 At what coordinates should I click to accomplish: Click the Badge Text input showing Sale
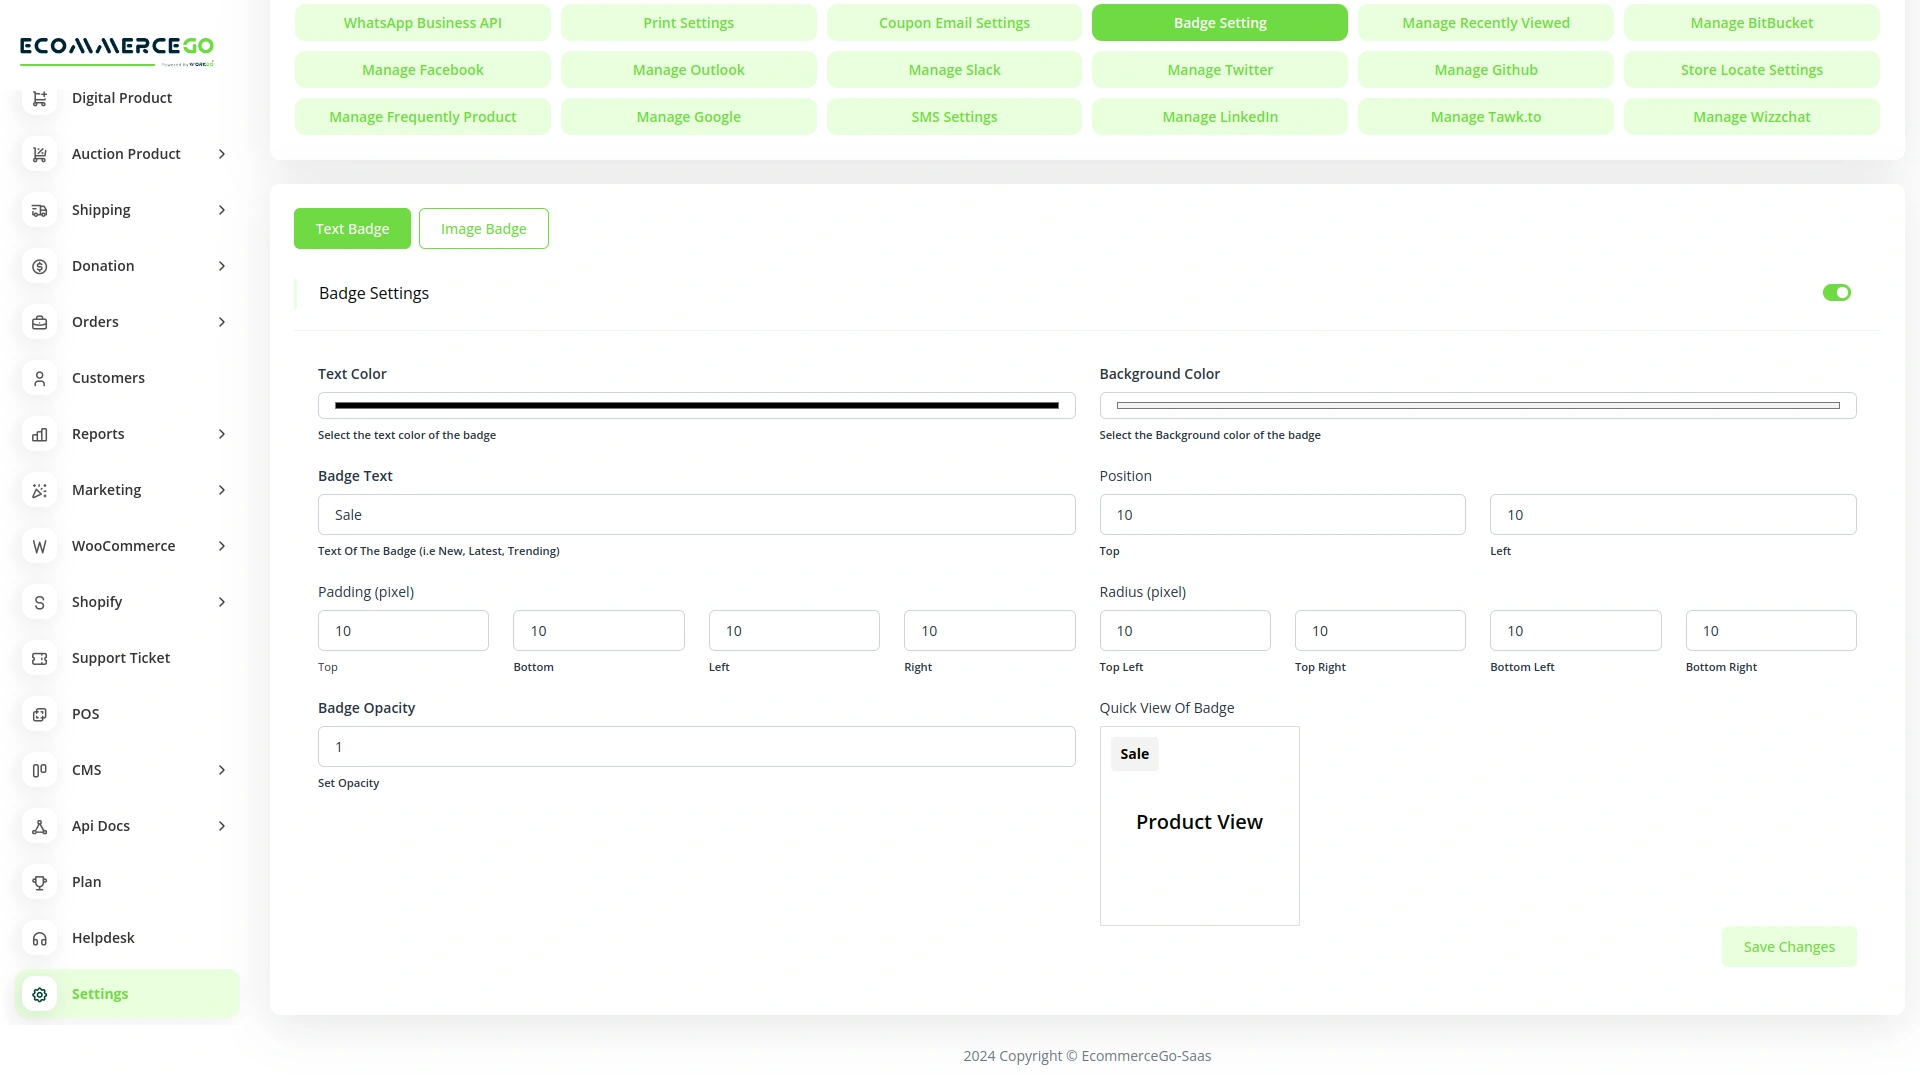pyautogui.click(x=696, y=514)
